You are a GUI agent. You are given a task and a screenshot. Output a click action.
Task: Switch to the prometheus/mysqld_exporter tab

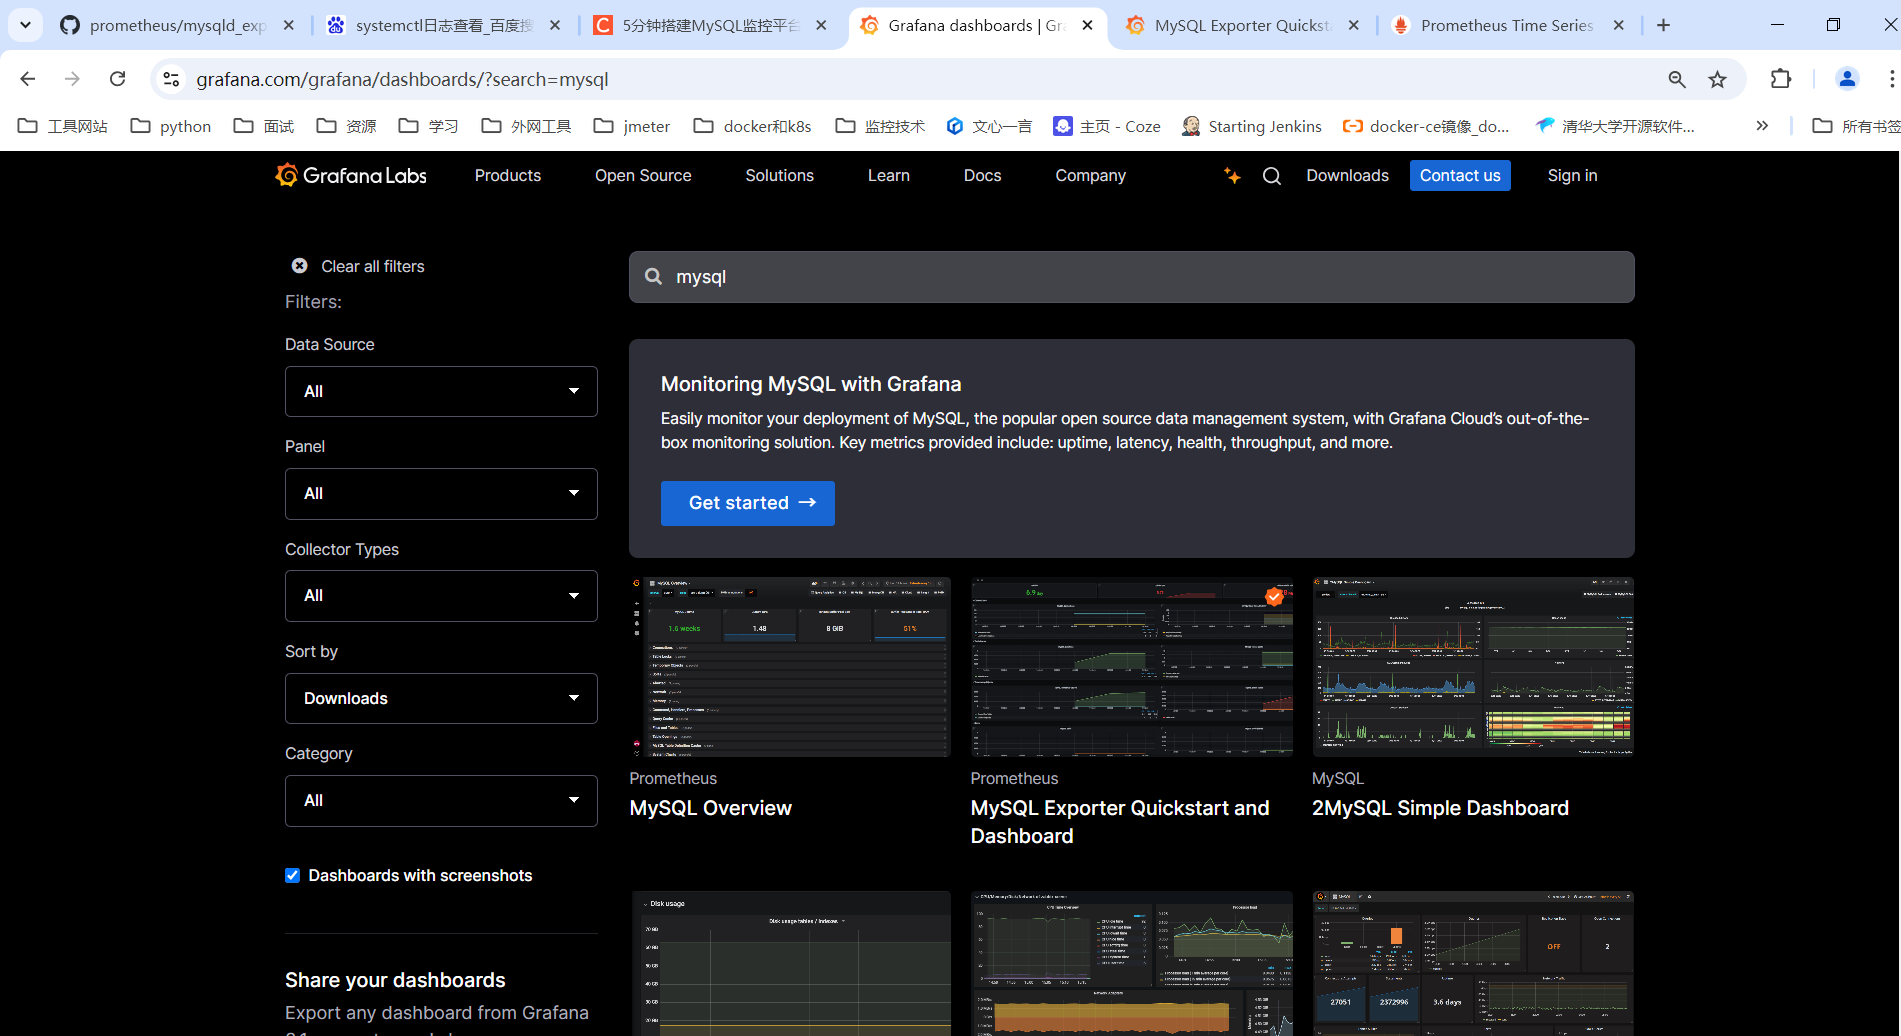click(x=178, y=25)
